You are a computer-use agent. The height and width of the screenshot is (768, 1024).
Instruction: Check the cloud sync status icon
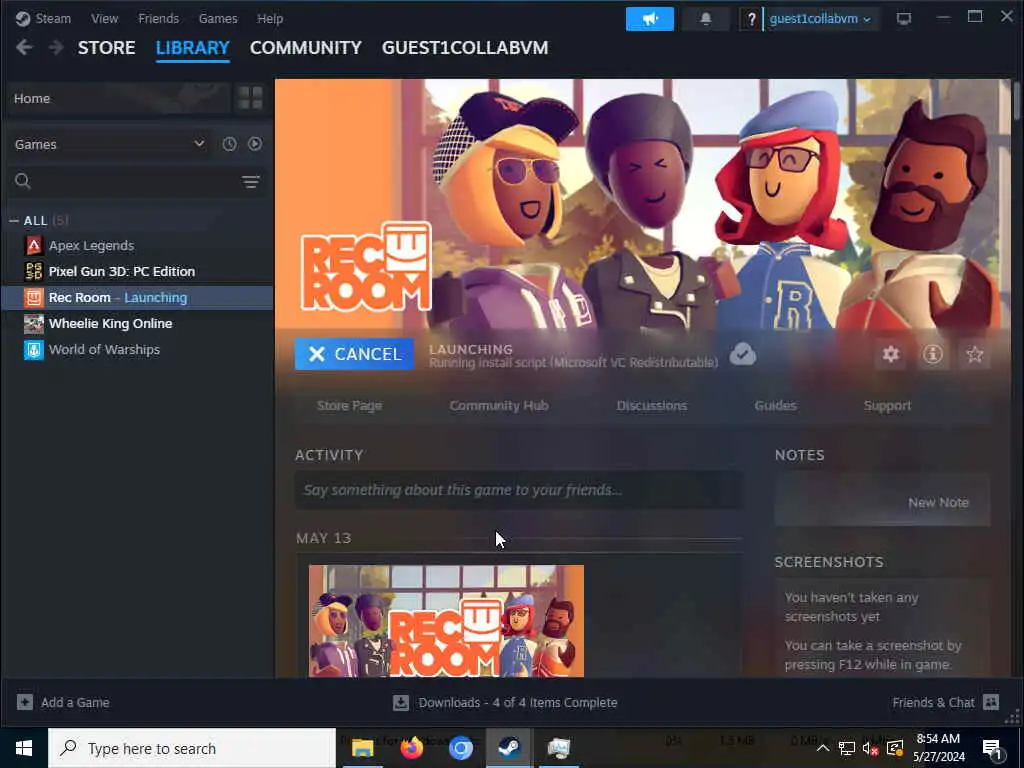pyautogui.click(x=743, y=353)
